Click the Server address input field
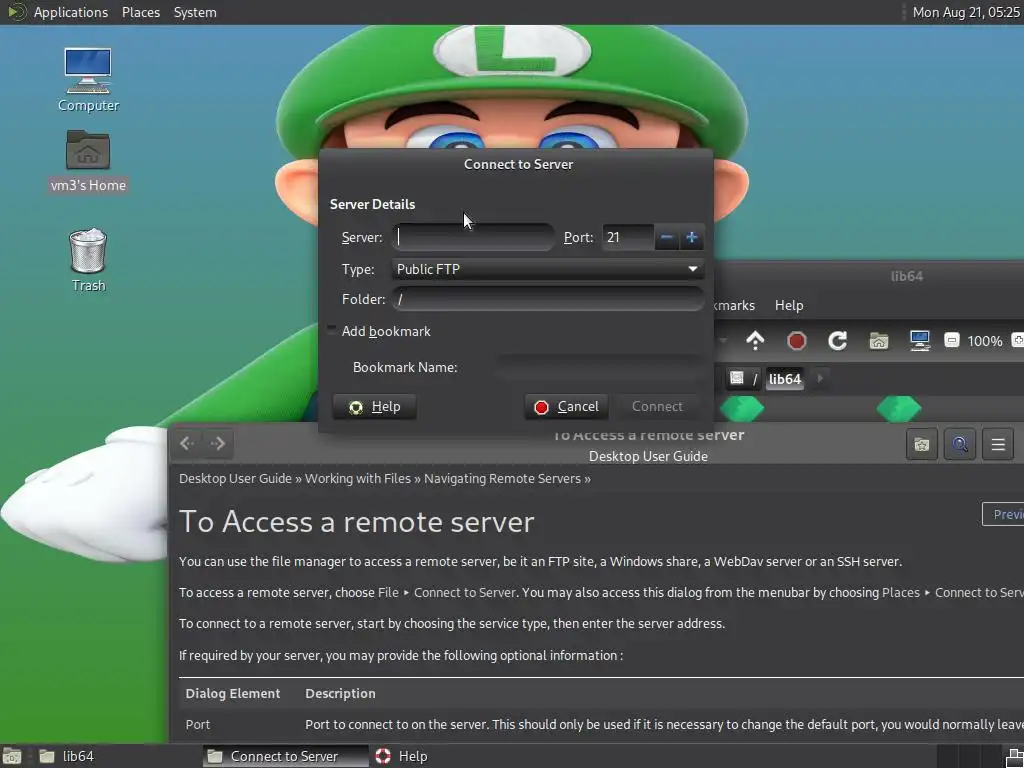The width and height of the screenshot is (1024, 768). [x=473, y=237]
